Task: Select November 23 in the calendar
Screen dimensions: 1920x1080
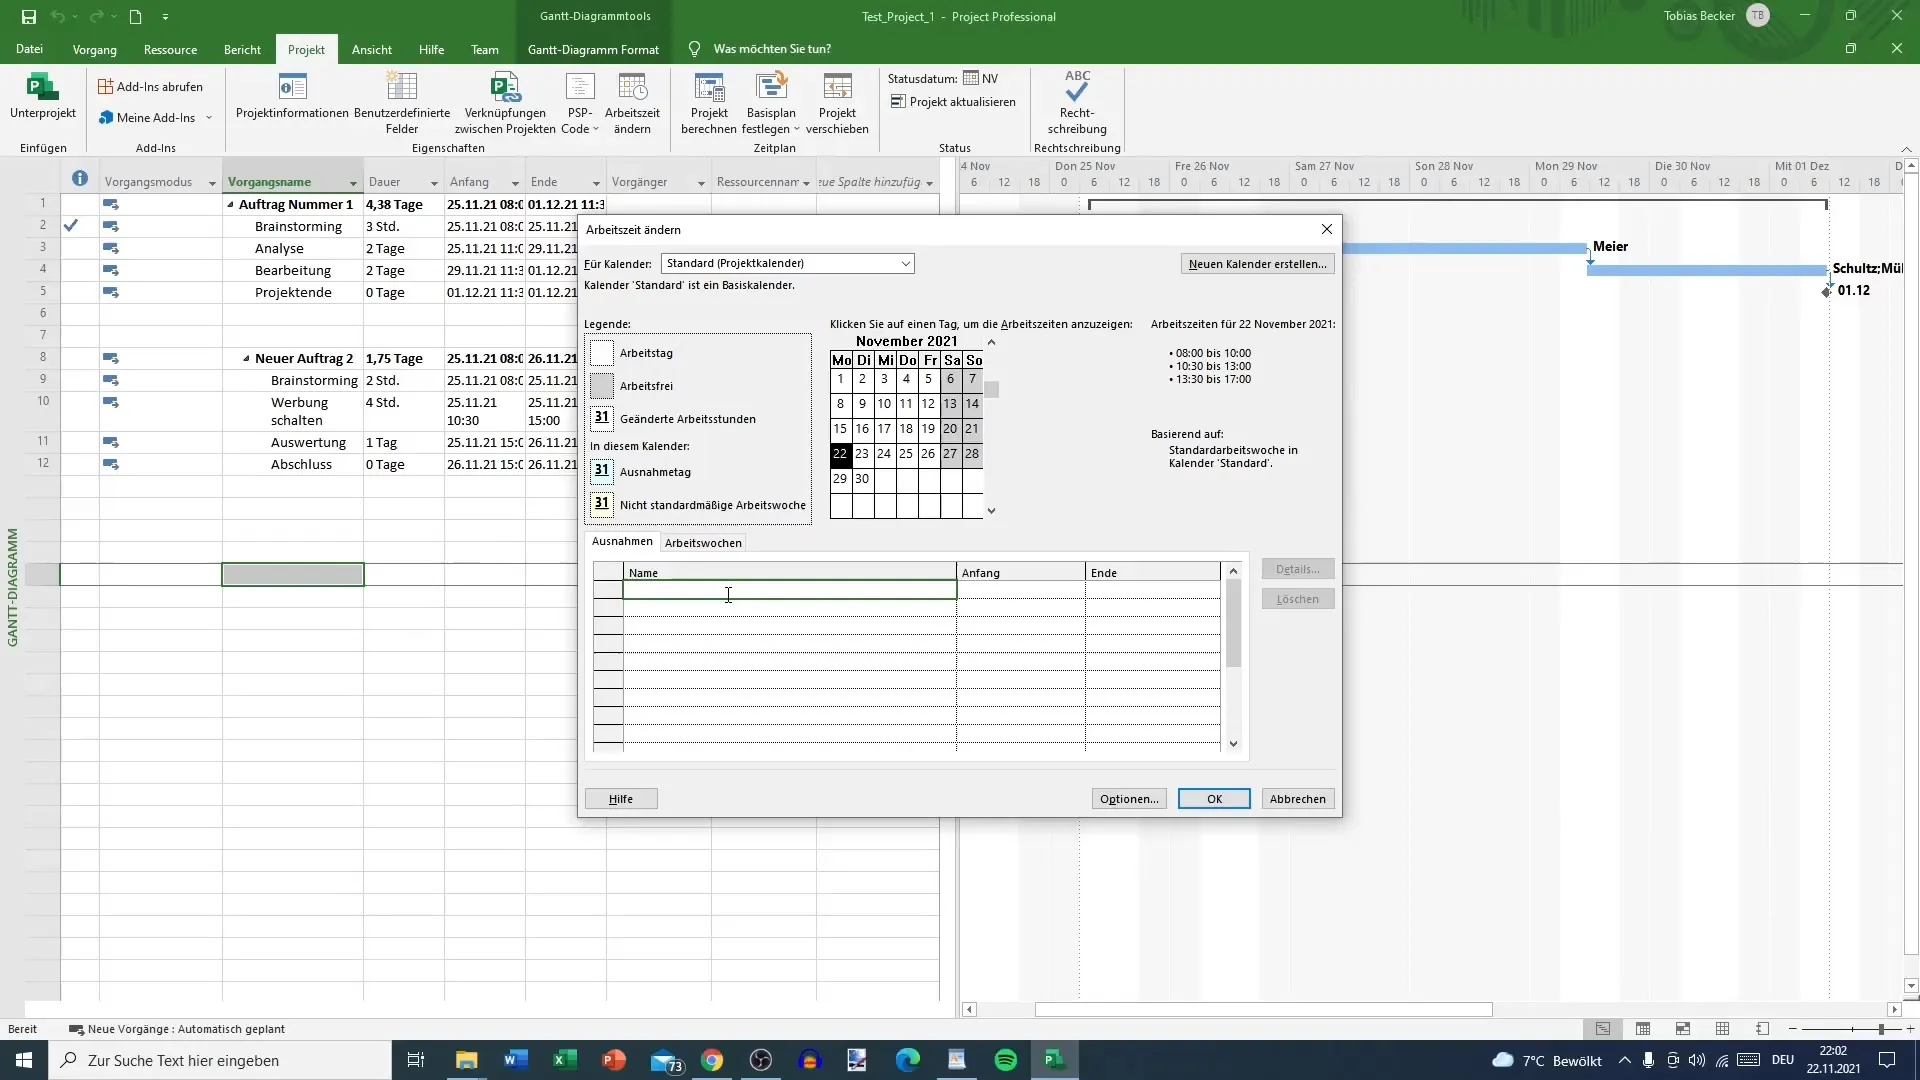Action: click(862, 454)
